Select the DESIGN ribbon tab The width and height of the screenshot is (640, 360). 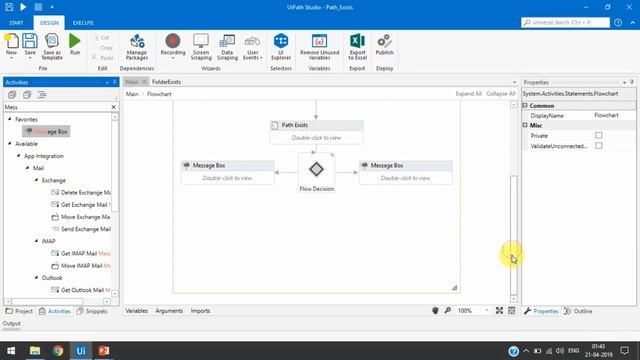(x=49, y=23)
